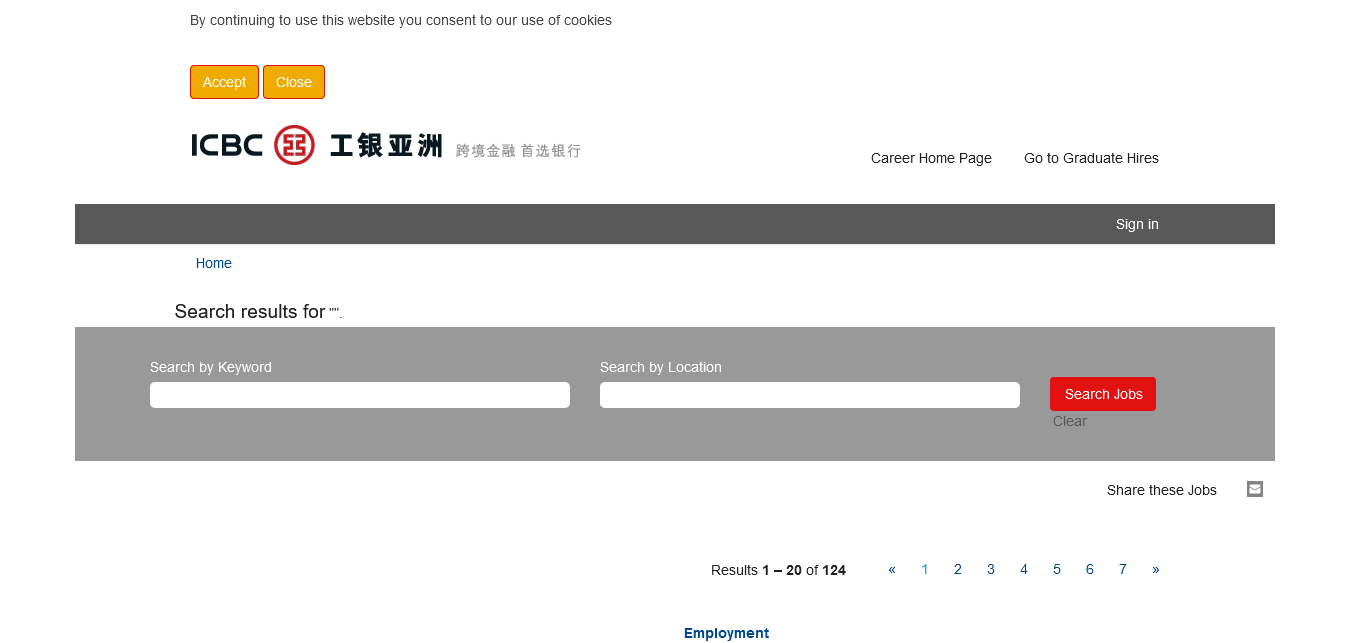Accept the cookies consent

[224, 82]
